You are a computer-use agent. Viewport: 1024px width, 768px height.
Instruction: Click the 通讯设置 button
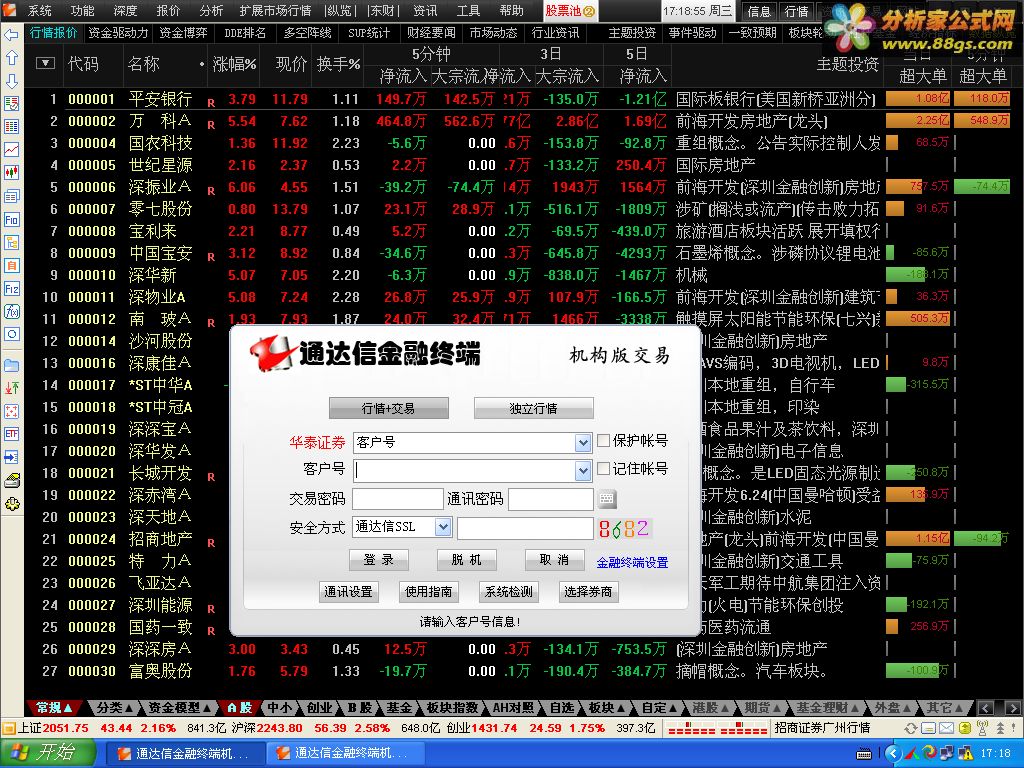pyautogui.click(x=348, y=592)
